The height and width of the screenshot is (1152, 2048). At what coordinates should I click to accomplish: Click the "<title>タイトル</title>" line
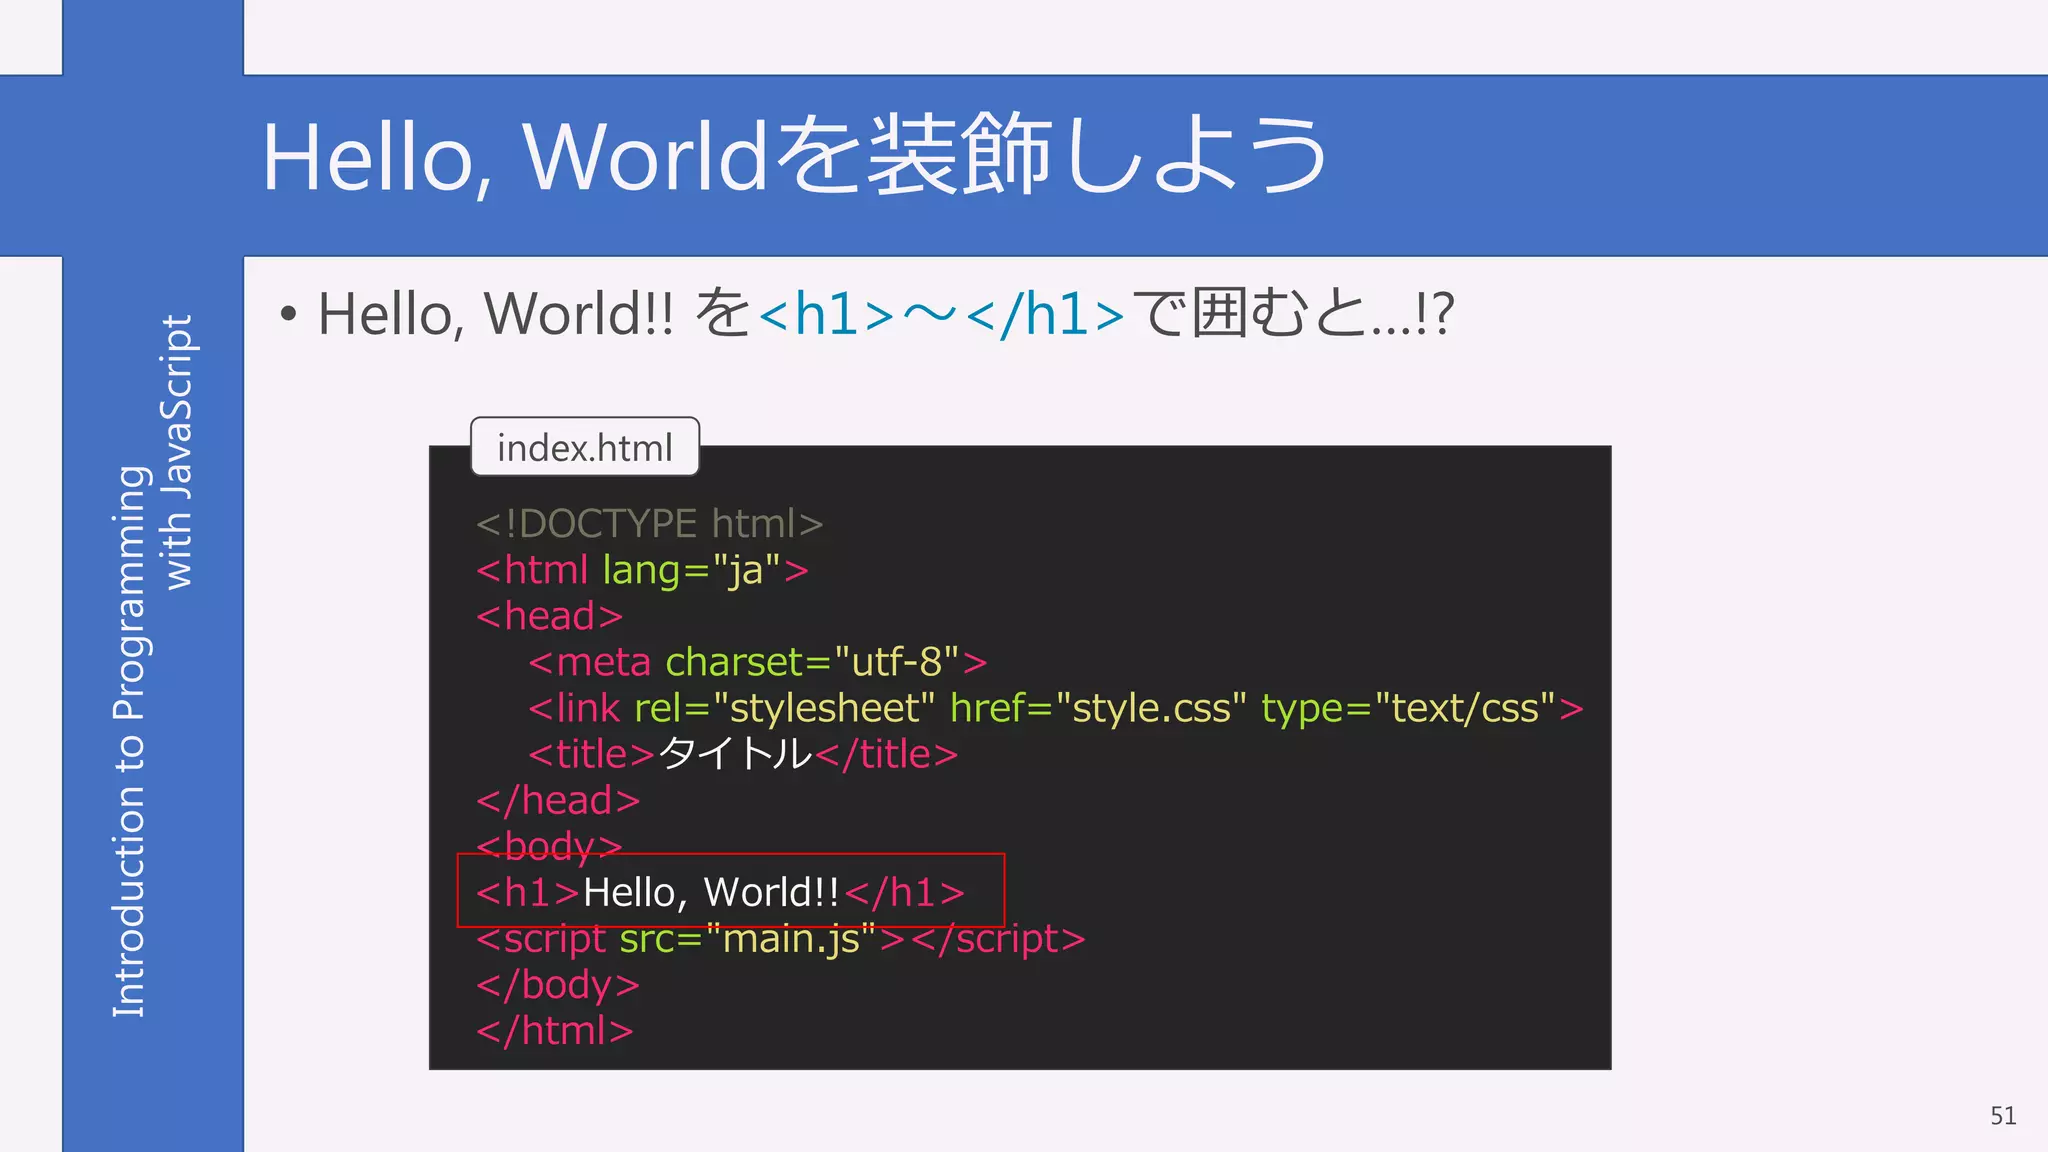click(743, 754)
